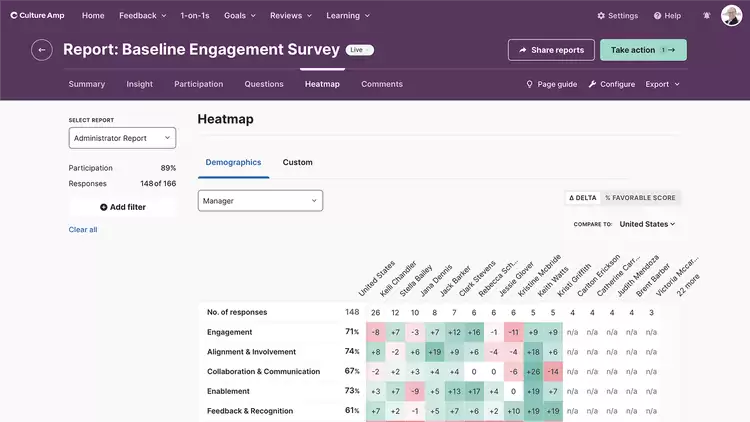Click the Culture Amp logo
The height and width of the screenshot is (422, 750).
38,16
